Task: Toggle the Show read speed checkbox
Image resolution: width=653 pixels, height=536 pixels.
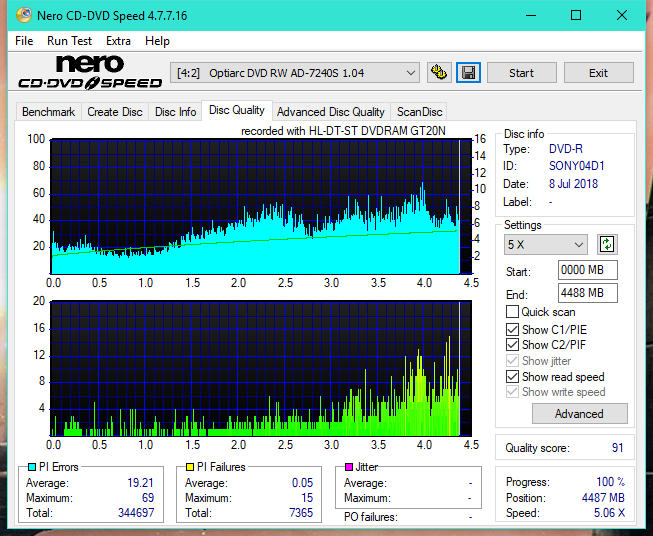Action: click(x=512, y=376)
